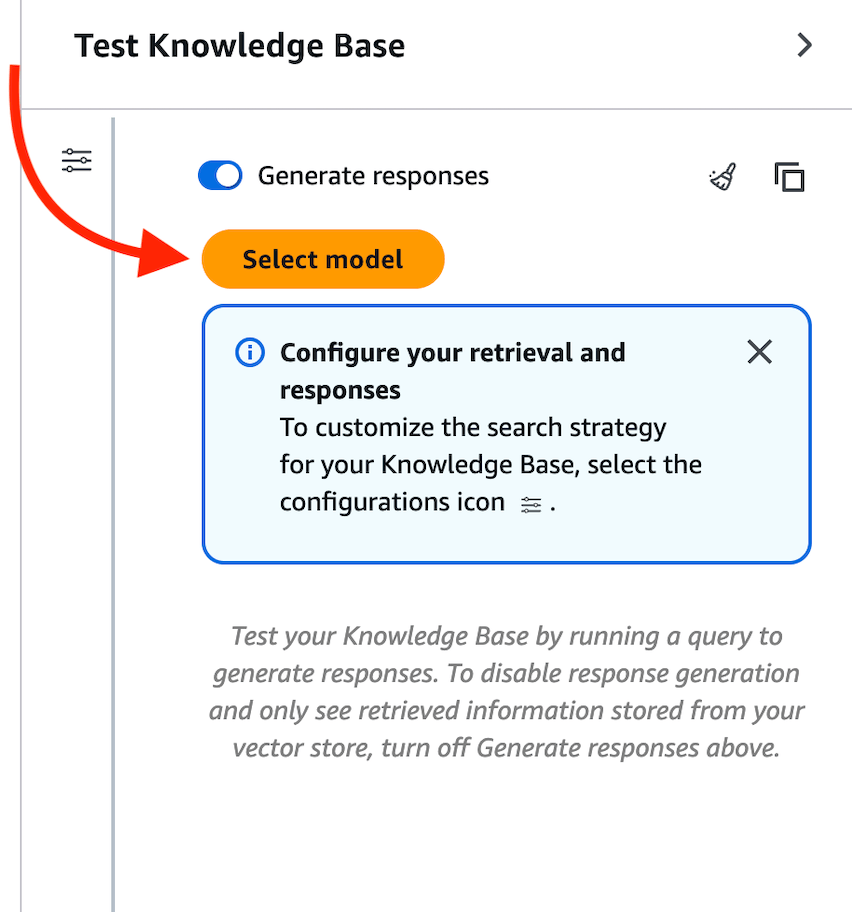The width and height of the screenshot is (852, 912).
Task: Click the Configure your retrieval and responses heading
Action: tap(452, 371)
